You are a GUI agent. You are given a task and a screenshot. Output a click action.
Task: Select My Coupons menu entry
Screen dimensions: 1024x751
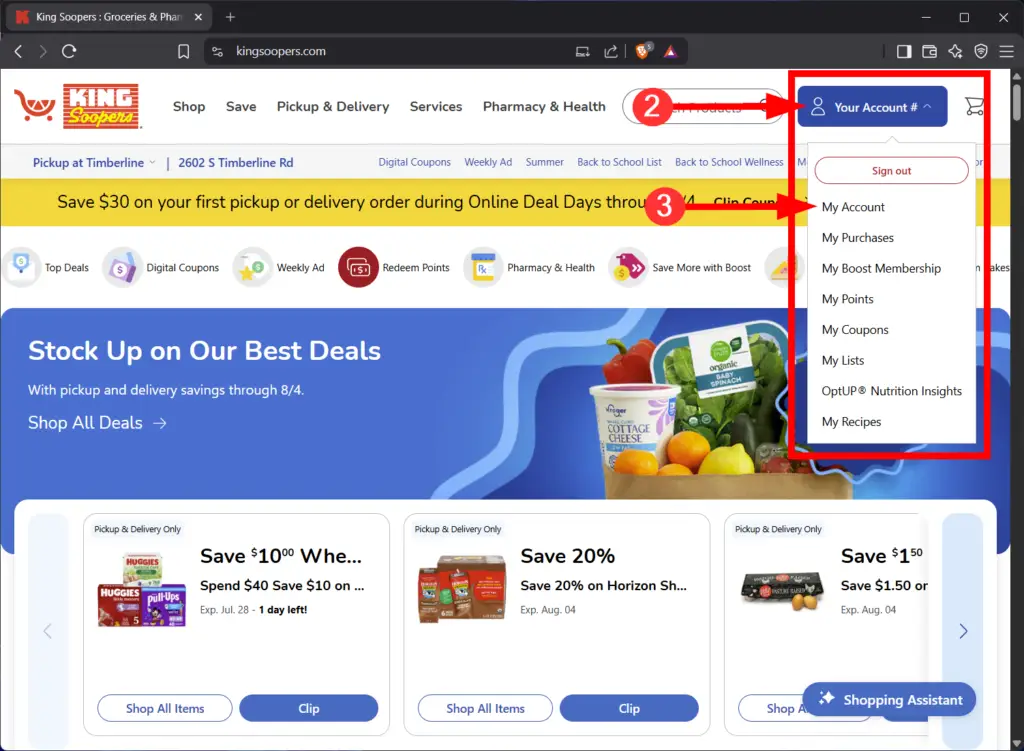tap(855, 330)
